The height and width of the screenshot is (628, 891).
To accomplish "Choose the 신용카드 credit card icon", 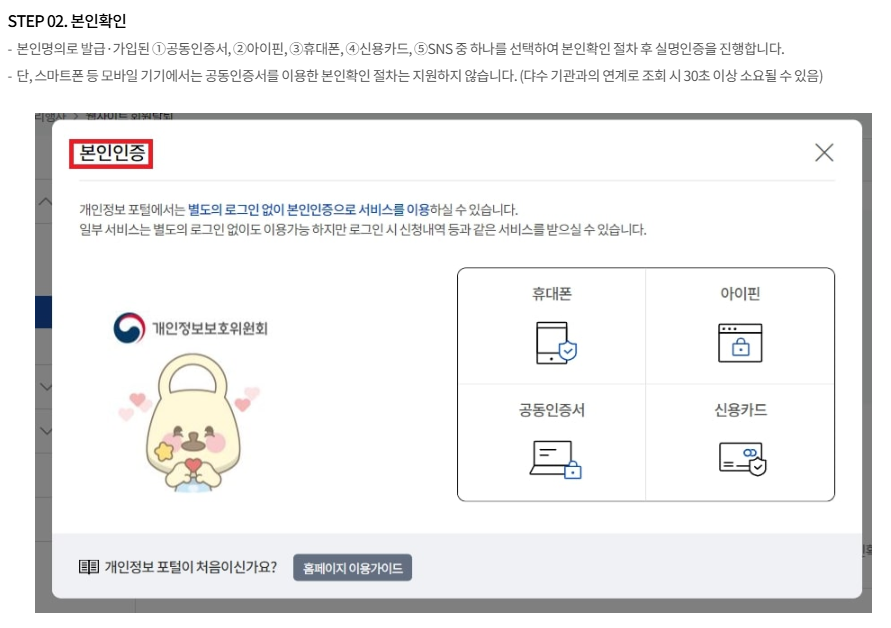I will coord(741,458).
